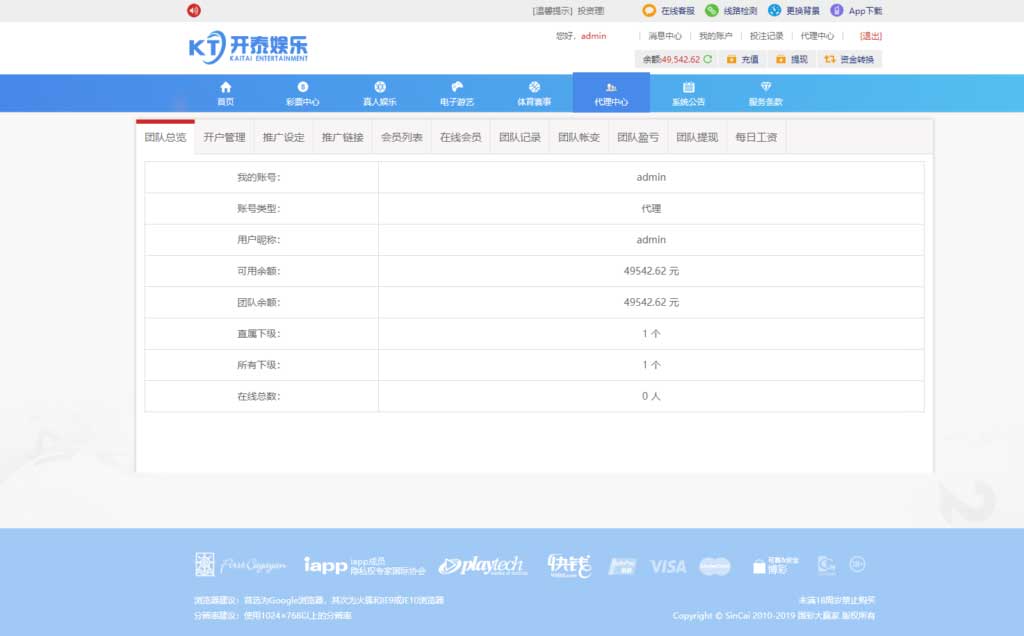The image size is (1024, 636).
Task: Open 彩票中心 in the navigation bar
Action: point(303,93)
